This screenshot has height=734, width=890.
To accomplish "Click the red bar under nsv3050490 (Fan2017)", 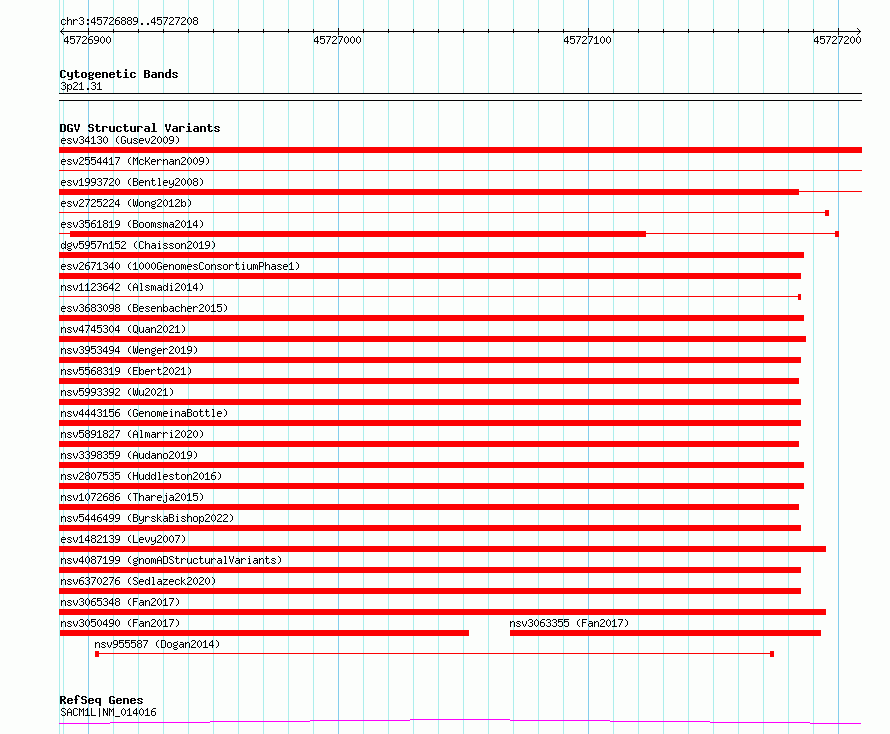I will pyautogui.click(x=264, y=633).
